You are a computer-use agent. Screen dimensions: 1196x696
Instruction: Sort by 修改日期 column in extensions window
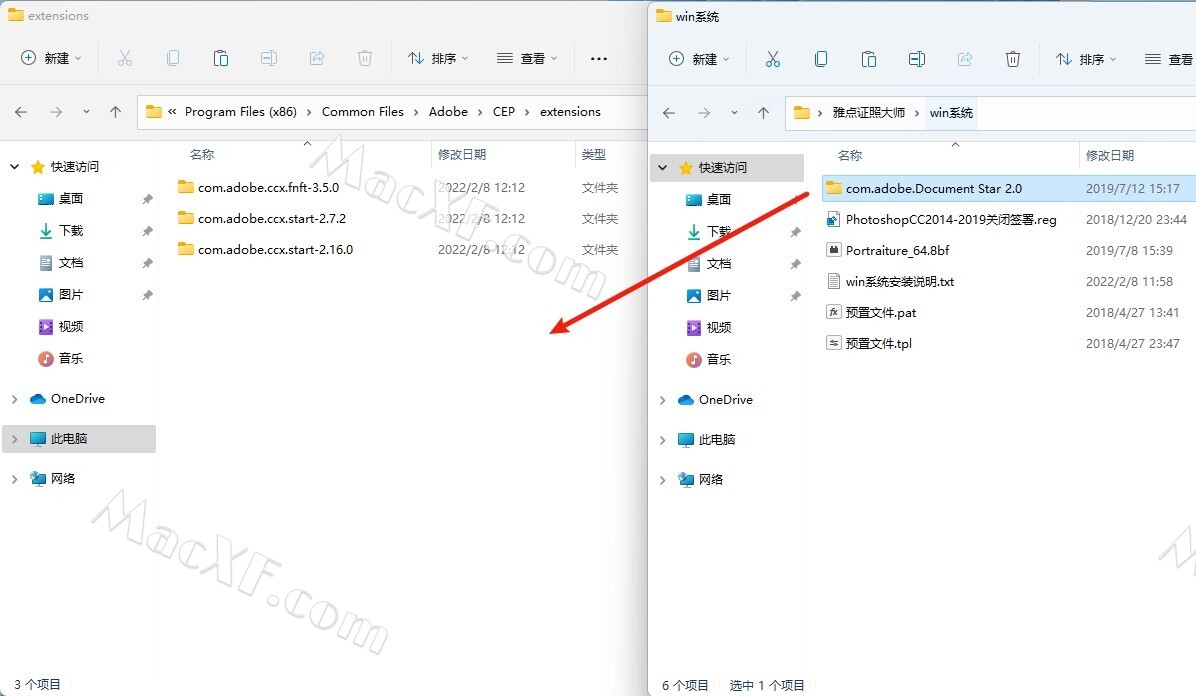click(x=461, y=154)
